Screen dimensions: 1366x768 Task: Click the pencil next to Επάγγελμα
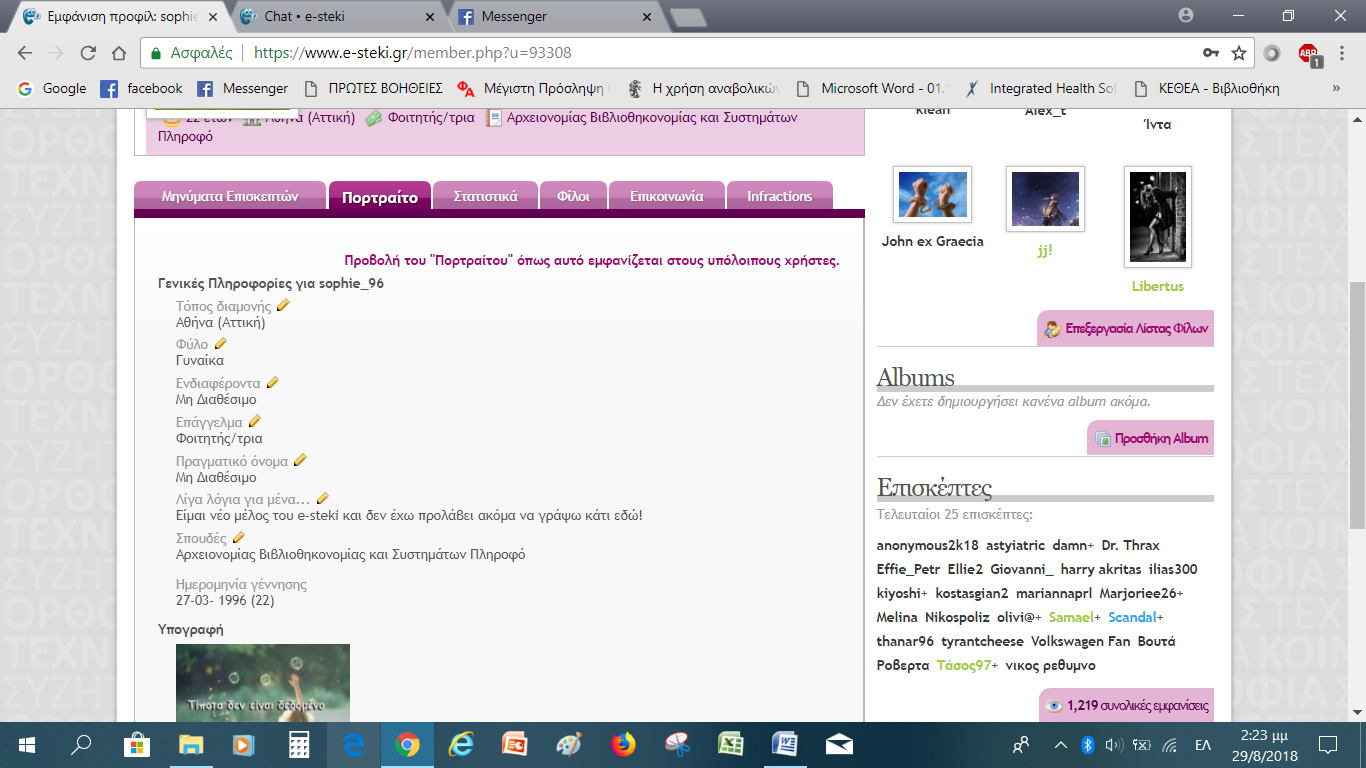[254, 421]
